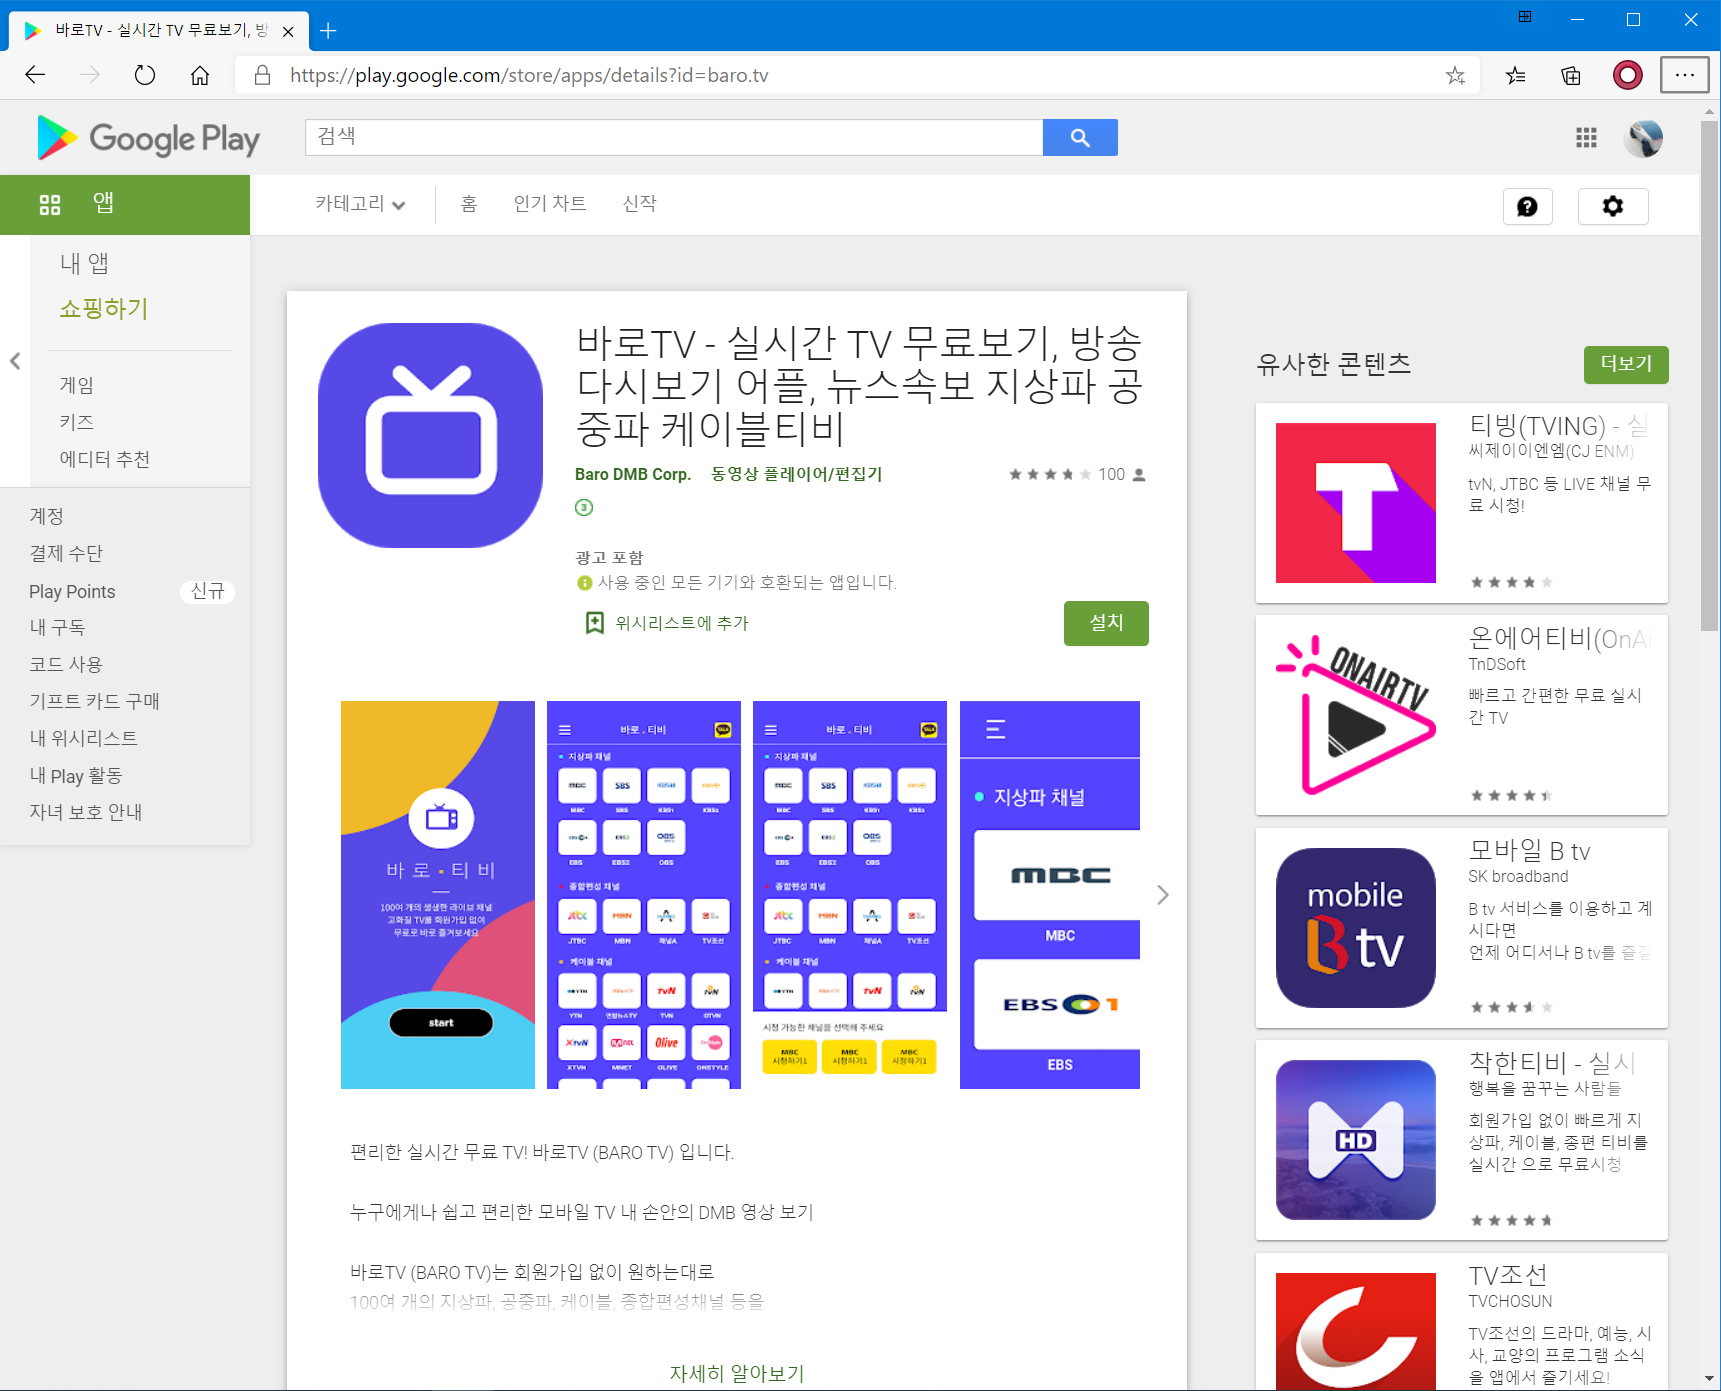Click into the 검색 search field
This screenshot has height=1391, width=1721.
(674, 137)
